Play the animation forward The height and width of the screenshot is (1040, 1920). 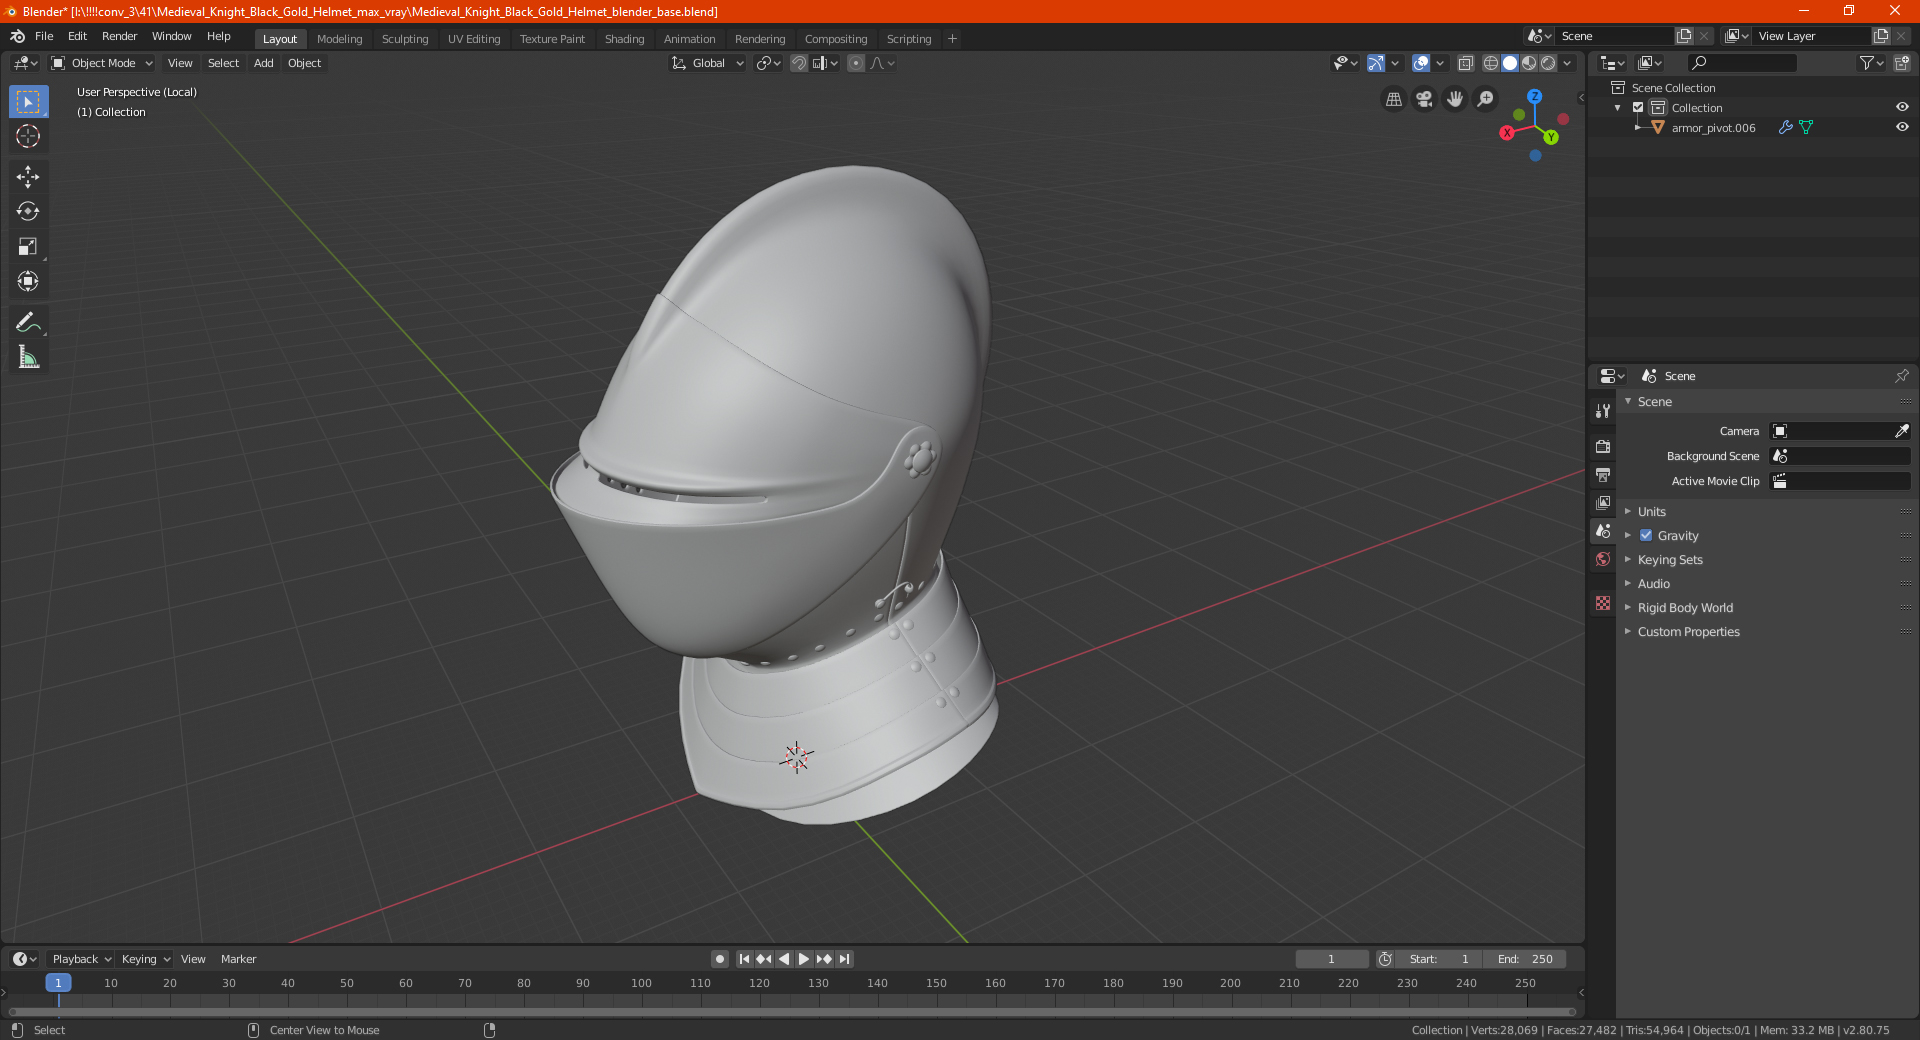(x=804, y=959)
